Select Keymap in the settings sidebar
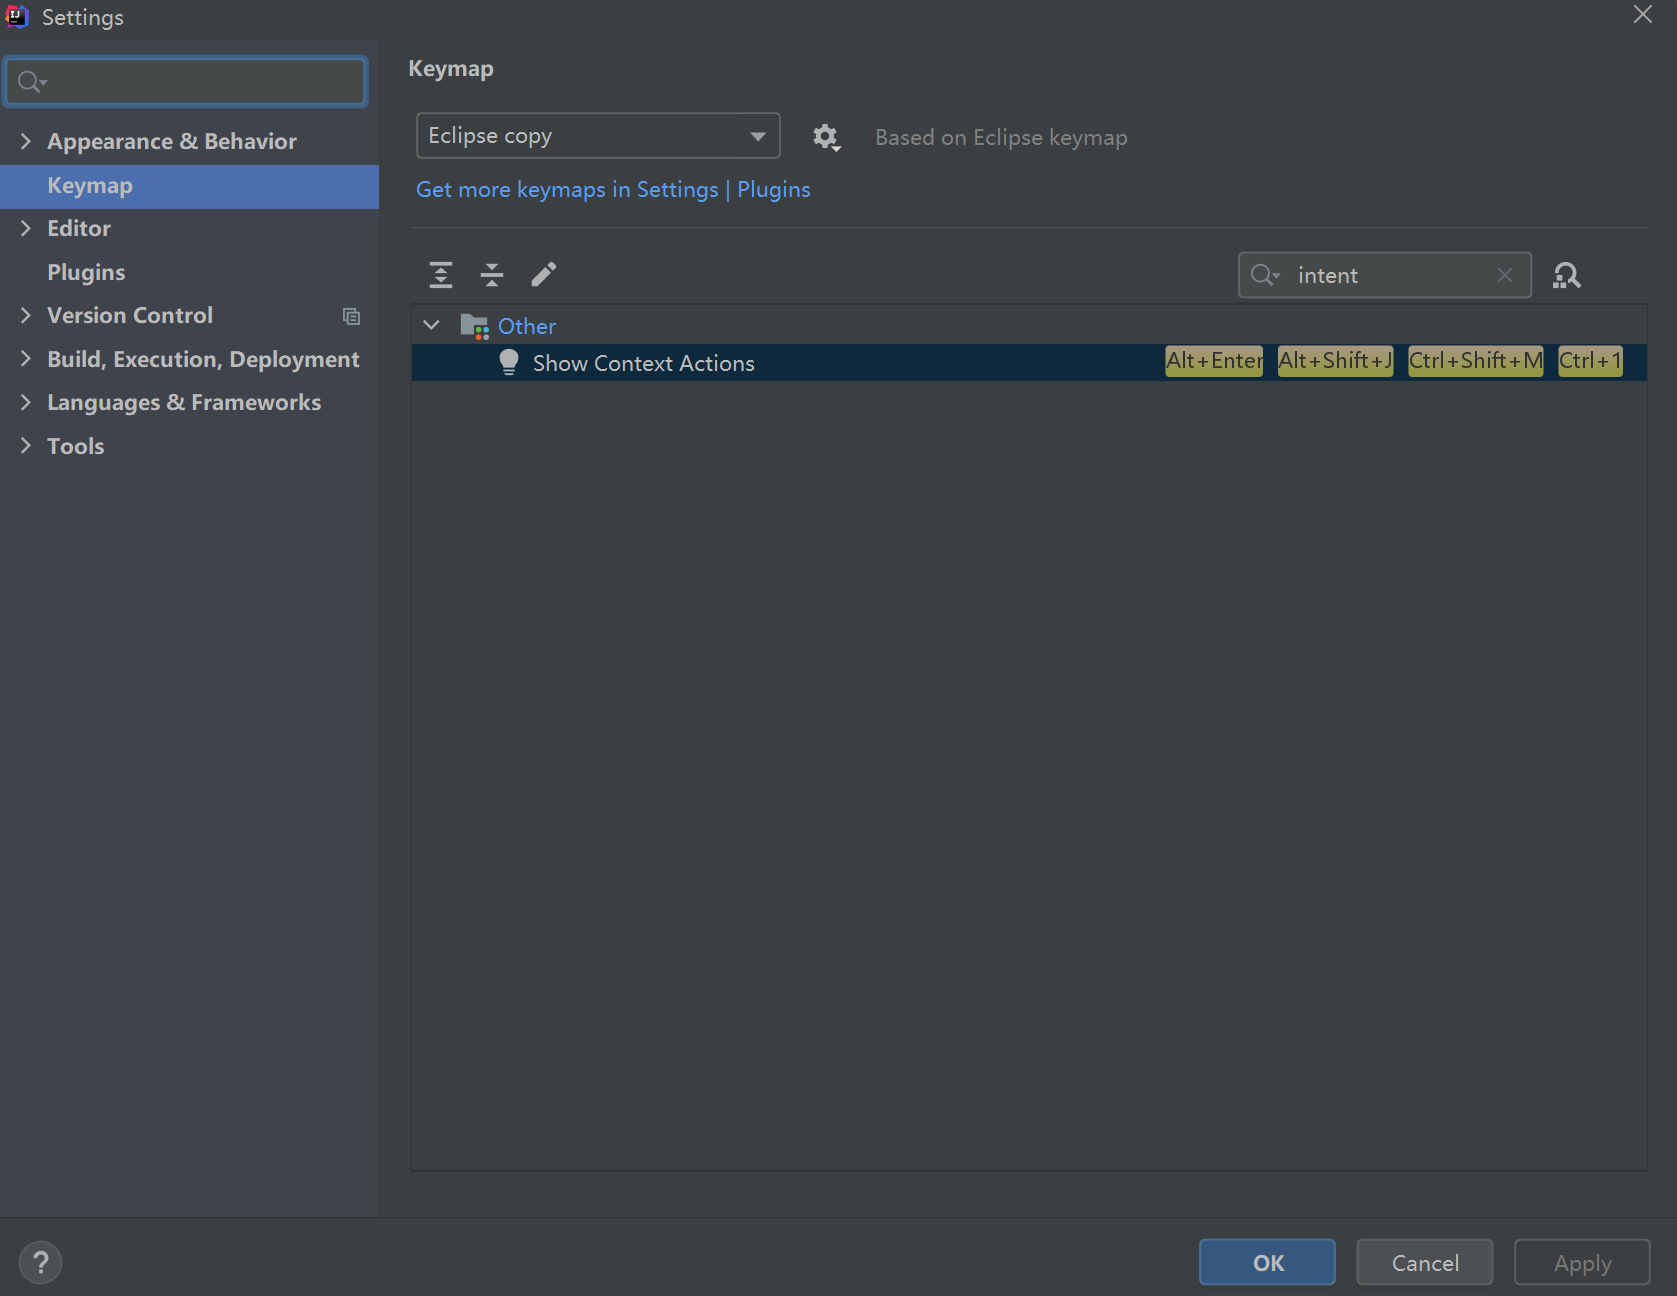The image size is (1677, 1296). pyautogui.click(x=189, y=186)
